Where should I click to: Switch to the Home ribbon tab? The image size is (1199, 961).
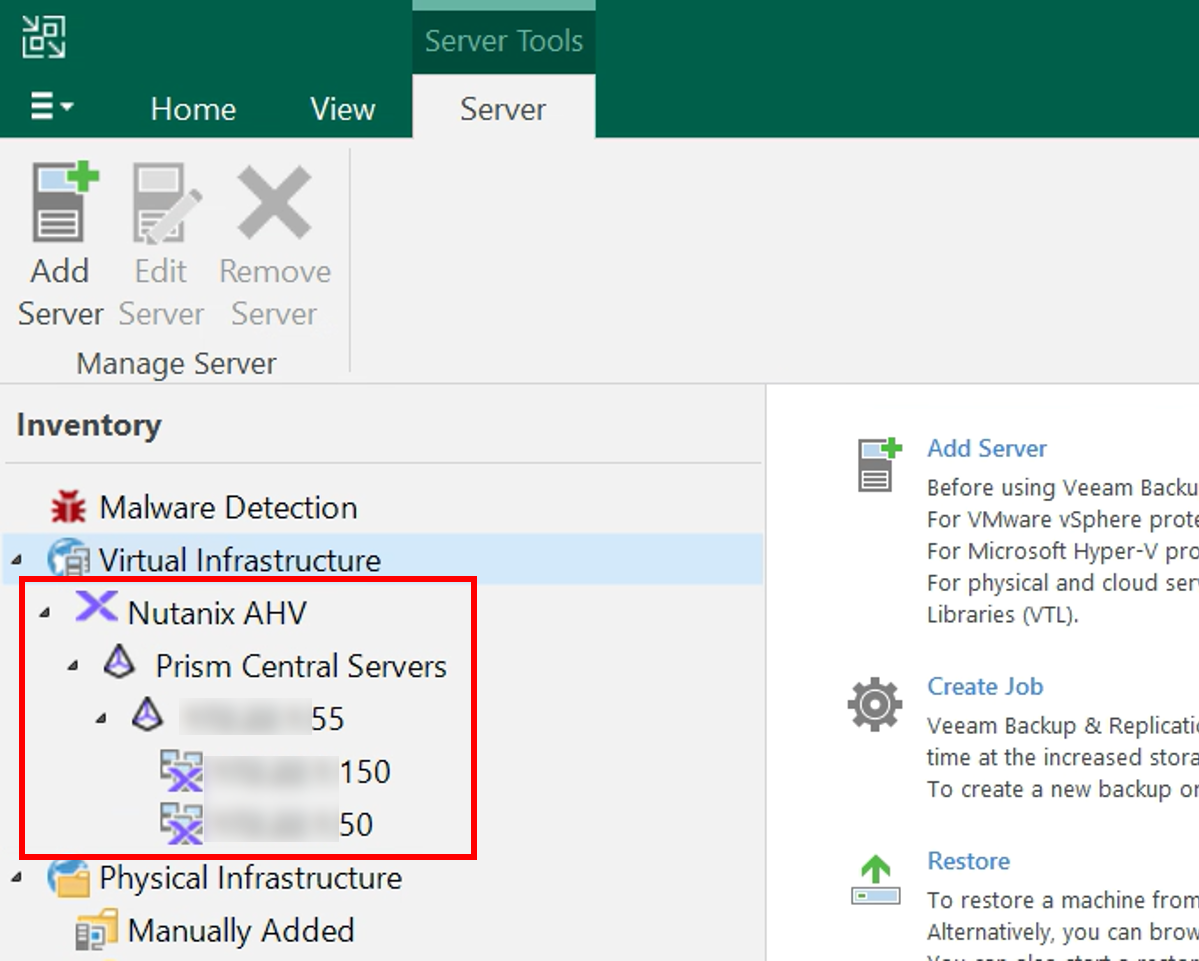pyautogui.click(x=193, y=109)
